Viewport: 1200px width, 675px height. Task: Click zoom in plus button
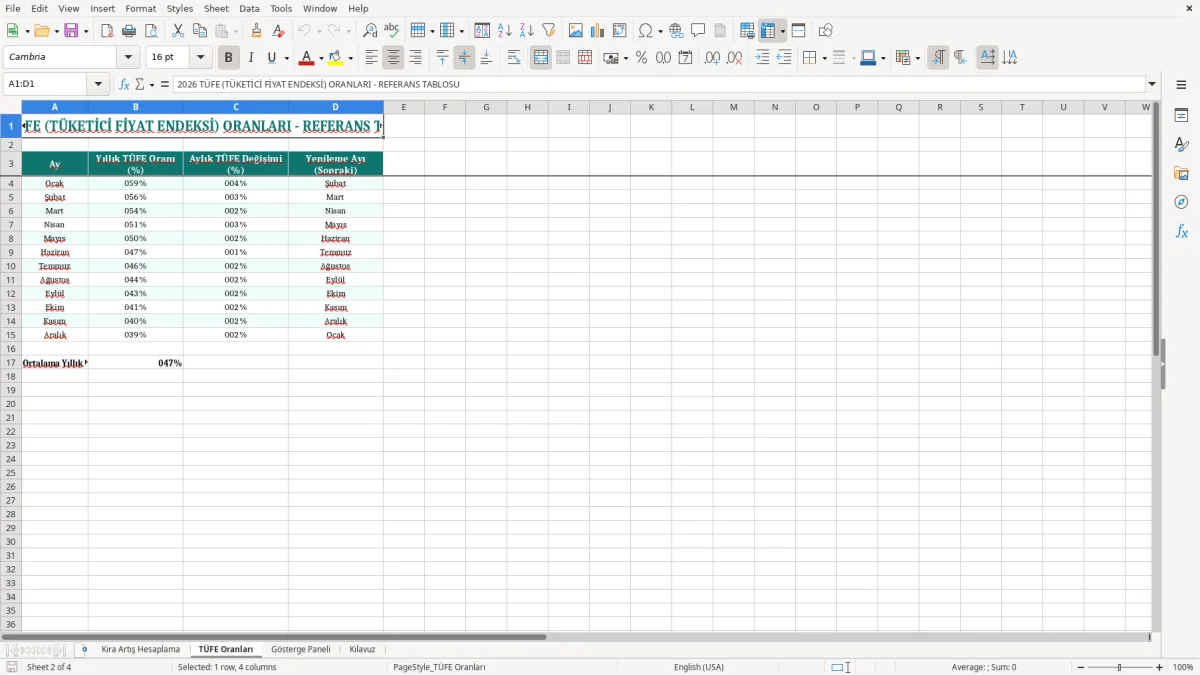pos(1160,667)
